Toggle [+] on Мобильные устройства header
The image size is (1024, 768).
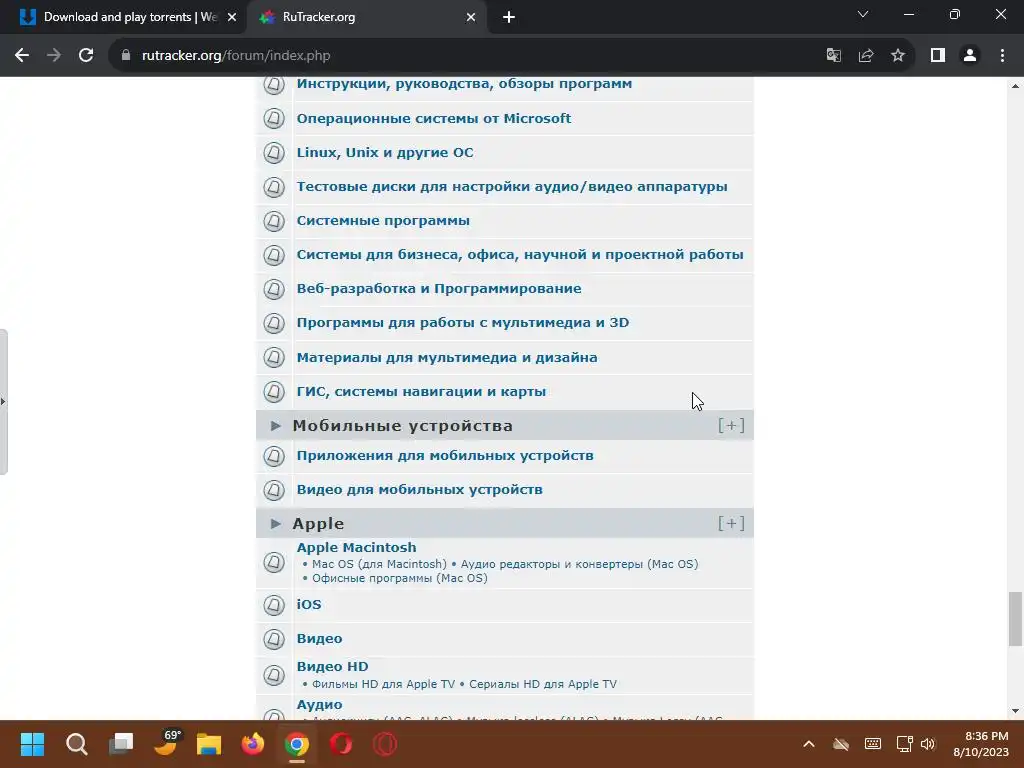click(x=731, y=426)
